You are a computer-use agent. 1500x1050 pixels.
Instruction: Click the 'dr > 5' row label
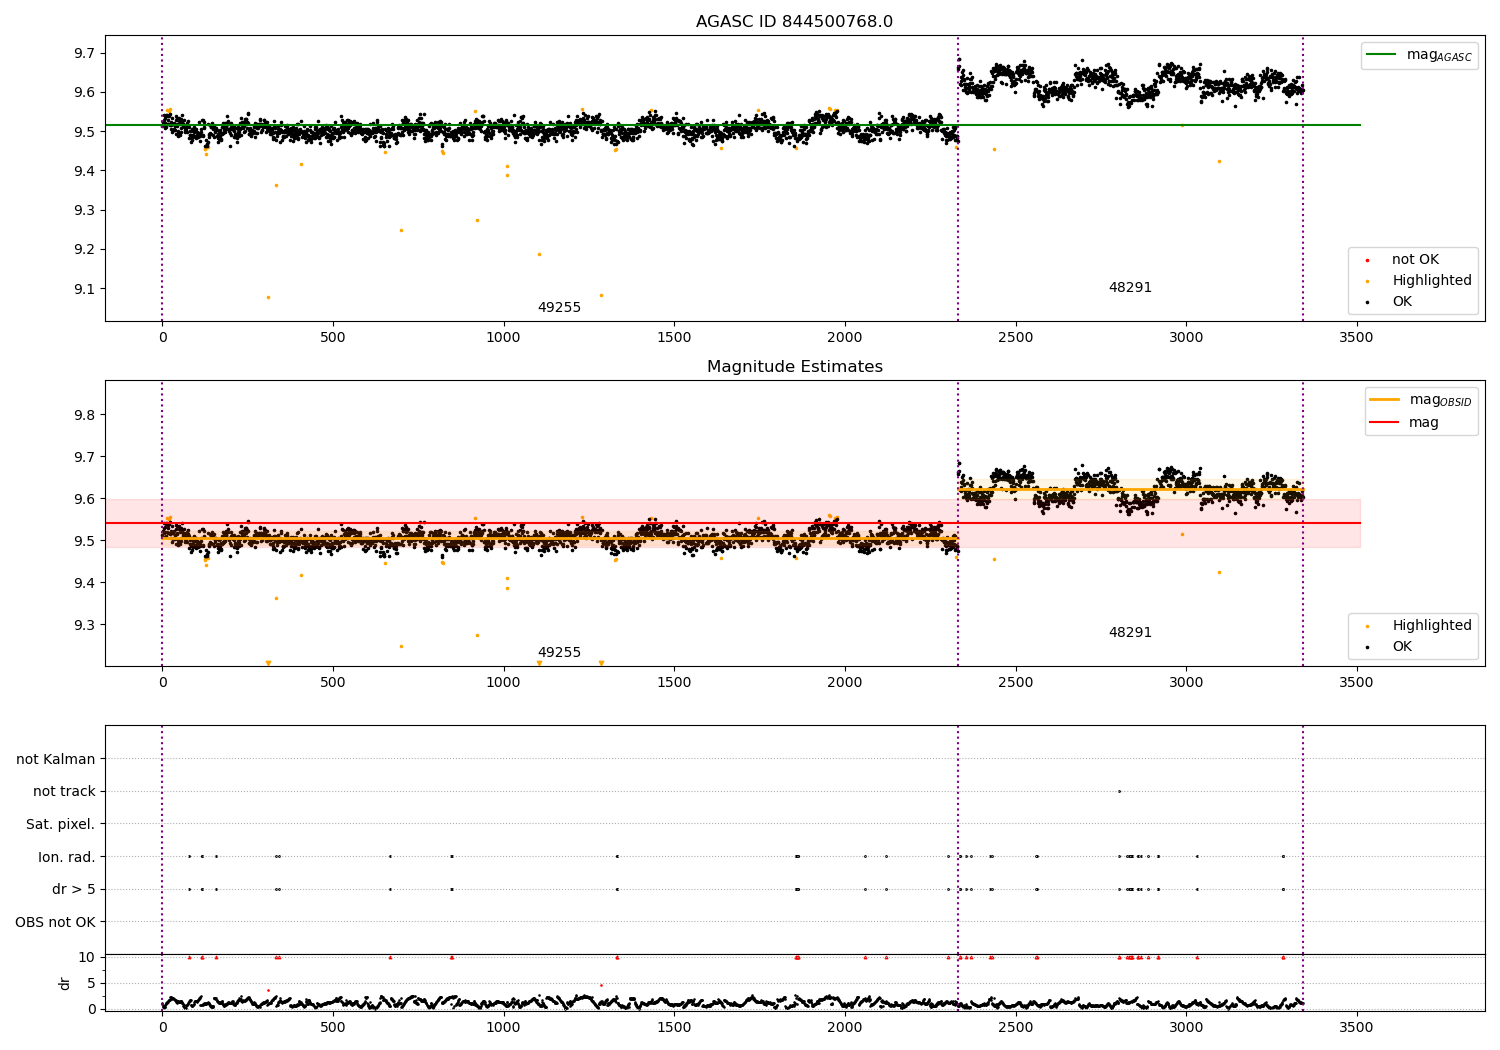coord(74,890)
